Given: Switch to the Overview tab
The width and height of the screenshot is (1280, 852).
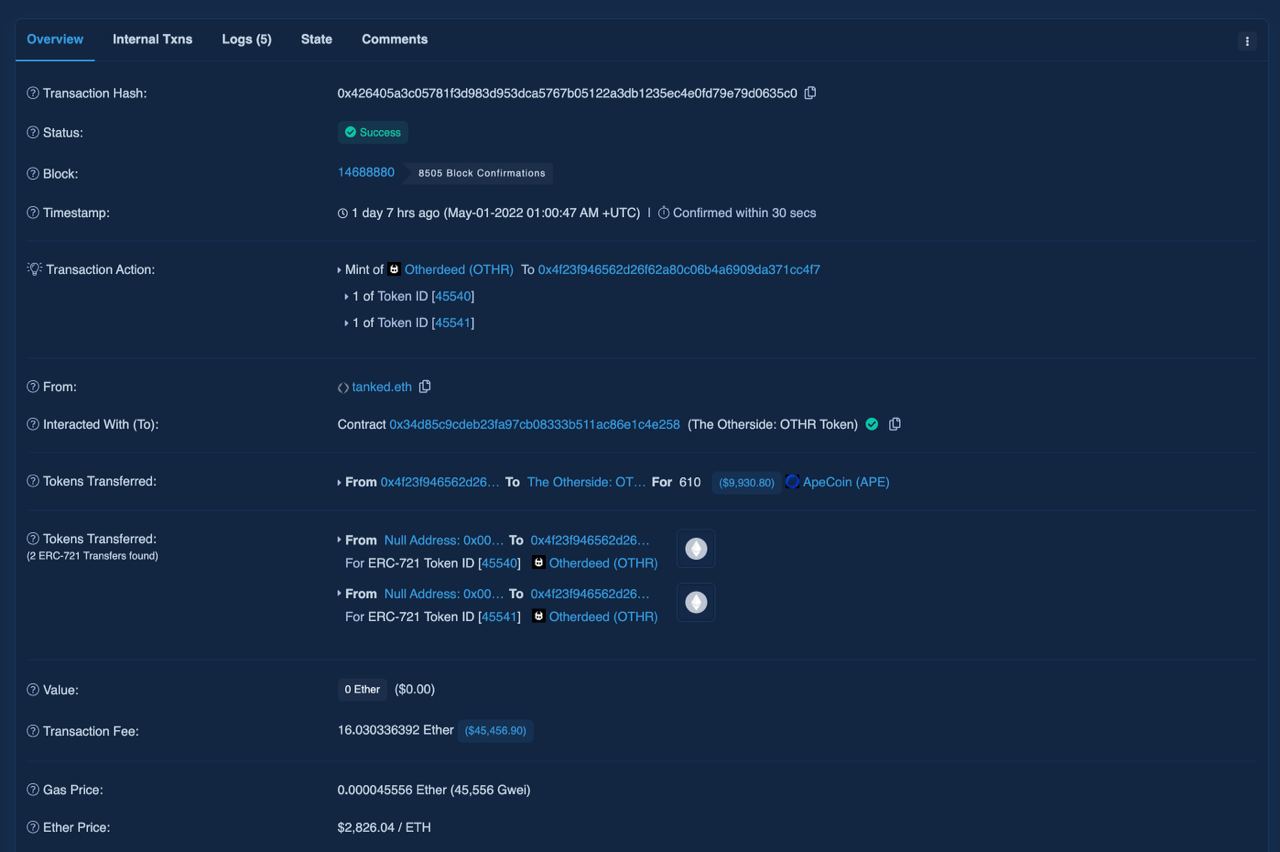Looking at the screenshot, I should pyautogui.click(x=55, y=39).
